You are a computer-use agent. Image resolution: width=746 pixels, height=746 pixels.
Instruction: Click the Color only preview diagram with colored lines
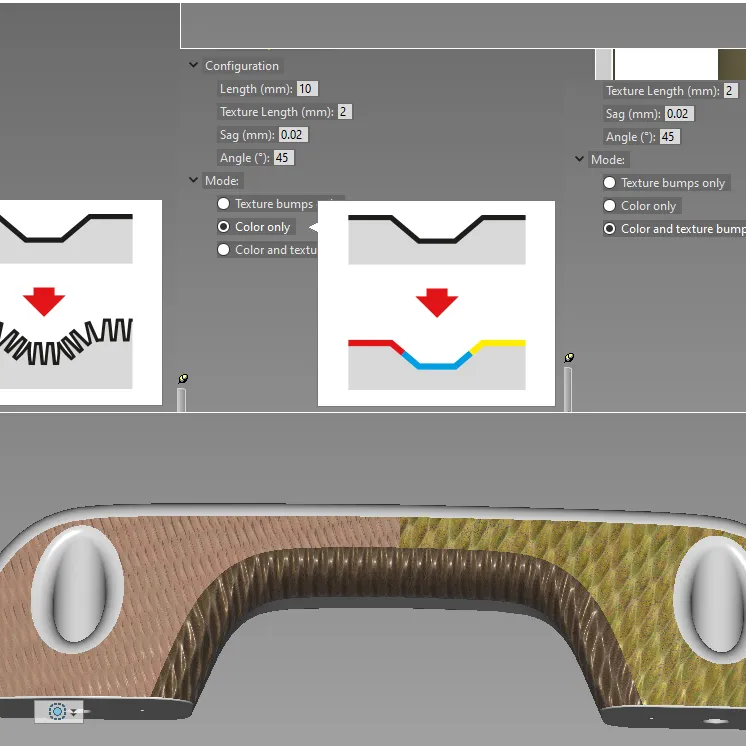click(x=436, y=303)
